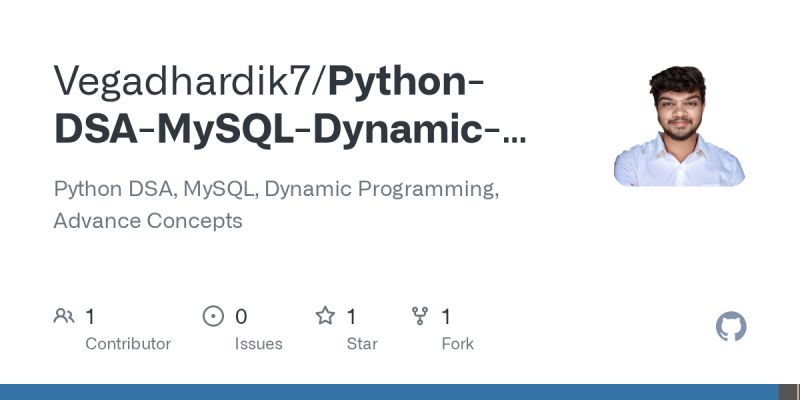Click the 'Fork' label
800x400 pixels.
coord(458,344)
